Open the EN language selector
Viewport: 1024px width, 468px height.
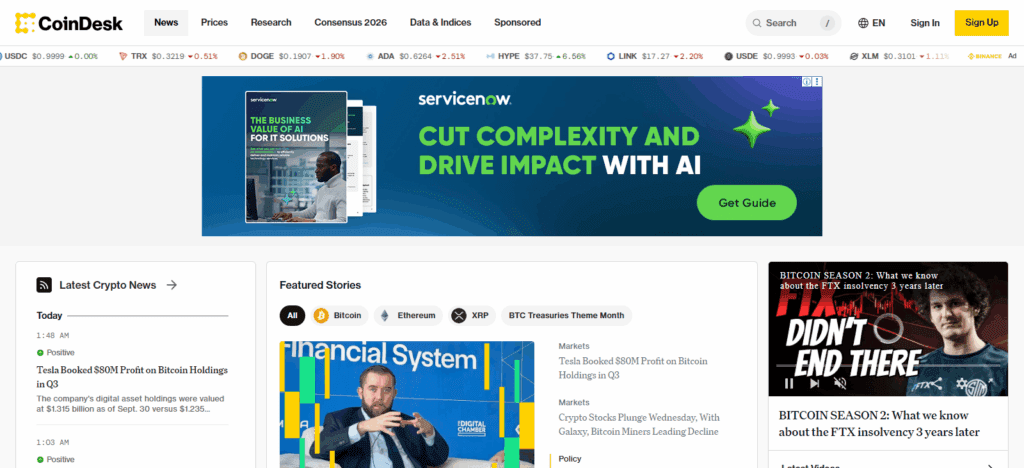871,23
